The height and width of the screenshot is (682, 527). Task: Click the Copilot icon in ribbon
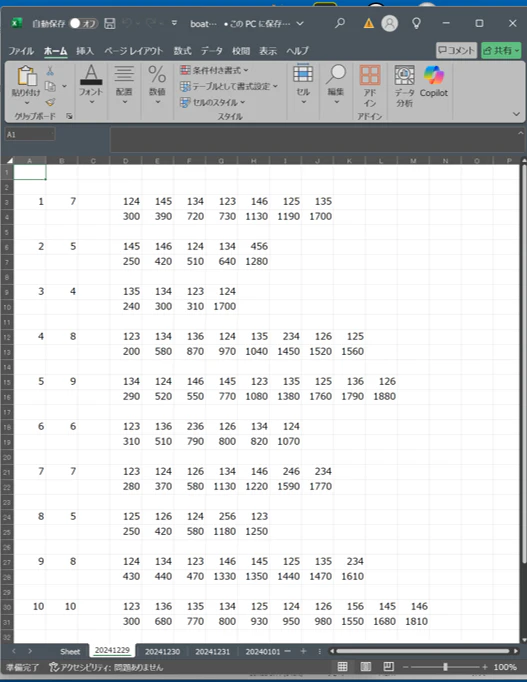pos(434,81)
